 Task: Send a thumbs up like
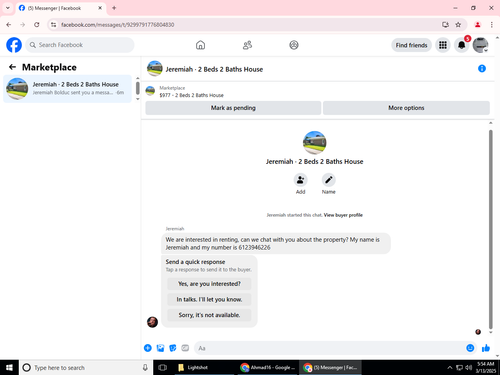pos(486,348)
